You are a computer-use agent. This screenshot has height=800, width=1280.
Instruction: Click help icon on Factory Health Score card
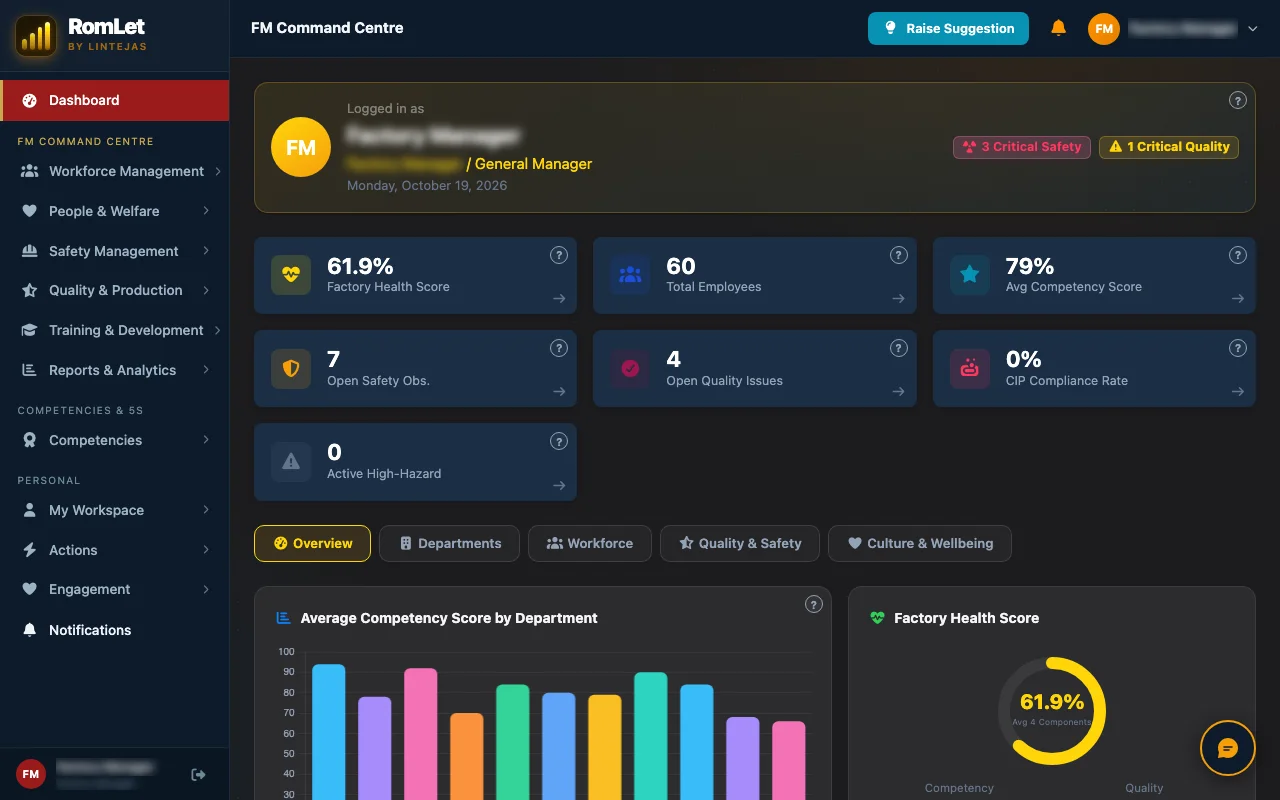click(559, 255)
